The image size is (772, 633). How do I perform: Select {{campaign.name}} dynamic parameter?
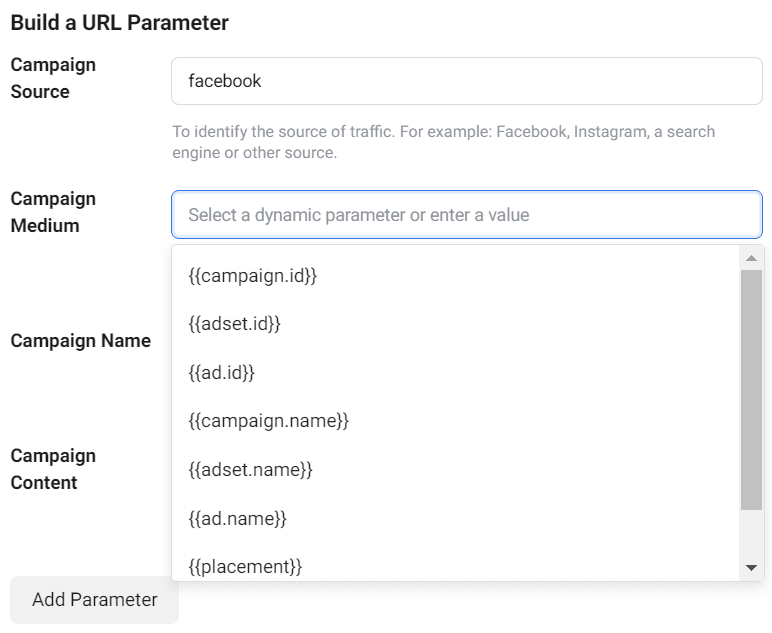(455, 421)
